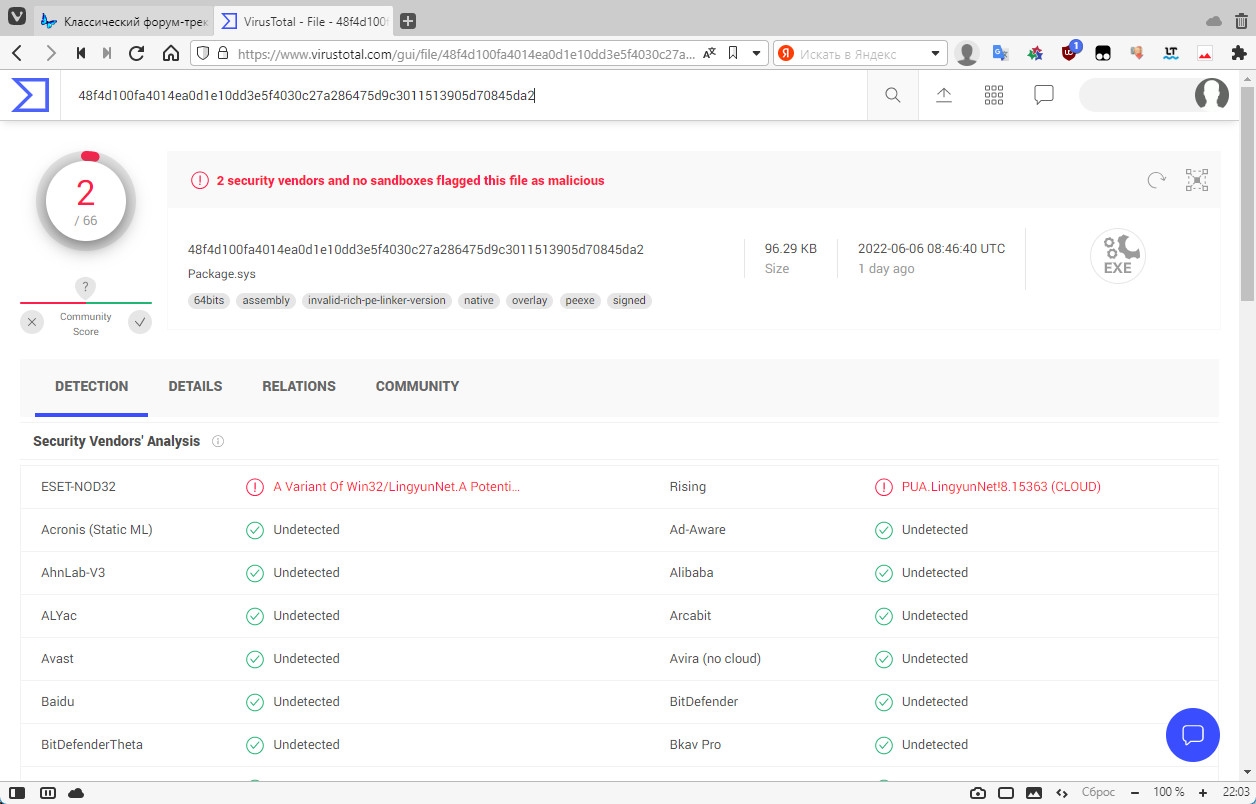Click the magnifier search button on VirusTotal

click(893, 95)
